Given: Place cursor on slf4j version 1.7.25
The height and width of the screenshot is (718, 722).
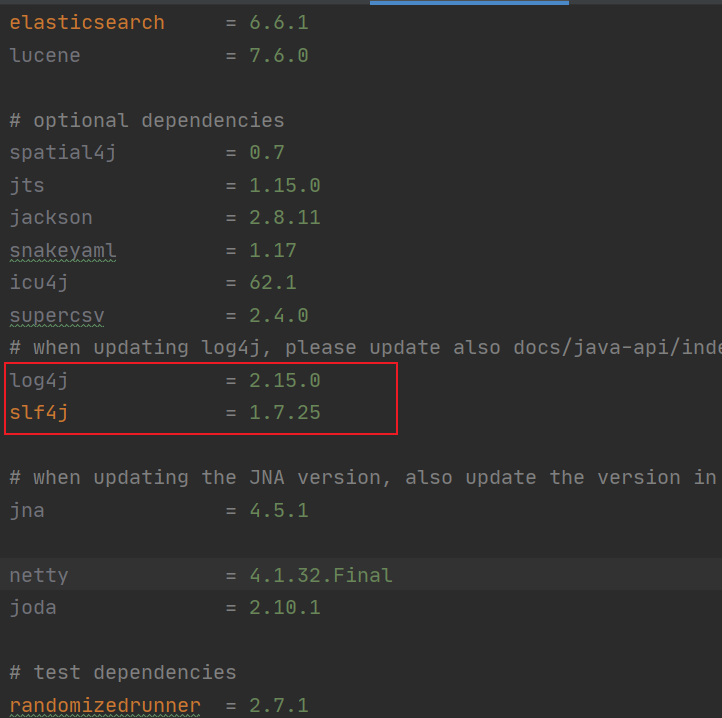Looking at the screenshot, I should coord(285,412).
